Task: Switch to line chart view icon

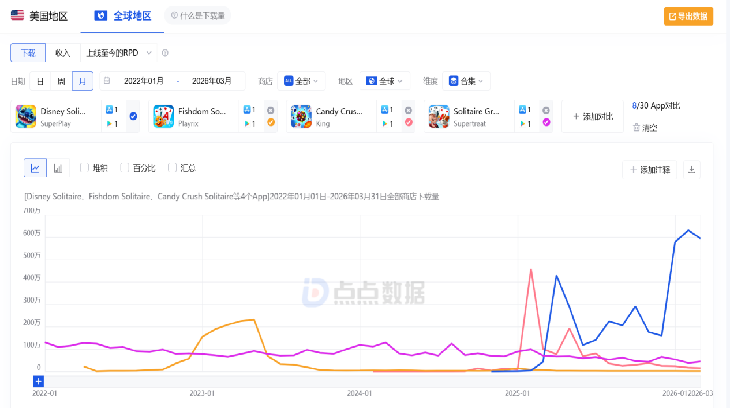Action: pyautogui.click(x=35, y=168)
